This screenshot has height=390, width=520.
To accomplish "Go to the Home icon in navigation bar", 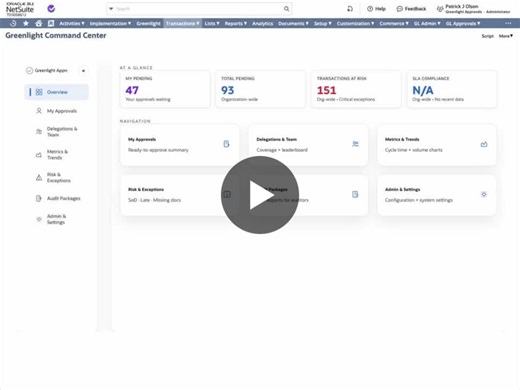I will coord(39,23).
